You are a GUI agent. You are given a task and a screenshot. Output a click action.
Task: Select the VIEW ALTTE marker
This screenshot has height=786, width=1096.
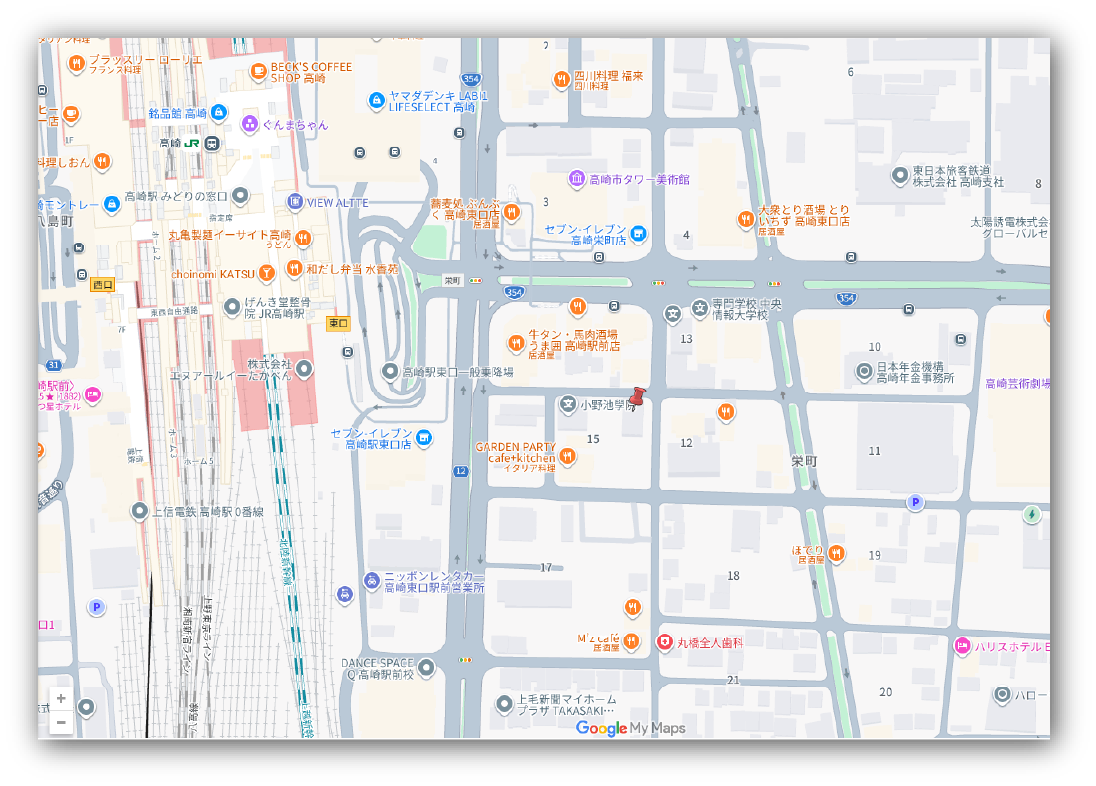tap(295, 202)
